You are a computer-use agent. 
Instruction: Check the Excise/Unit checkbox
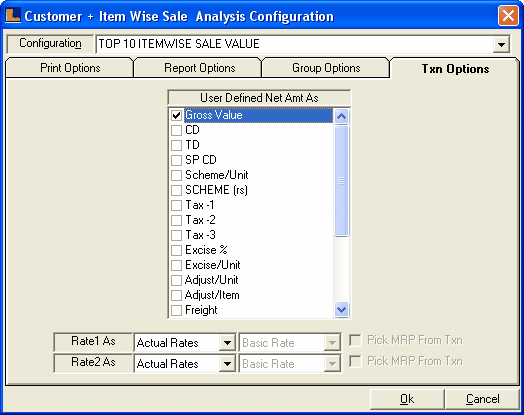[x=176, y=266]
